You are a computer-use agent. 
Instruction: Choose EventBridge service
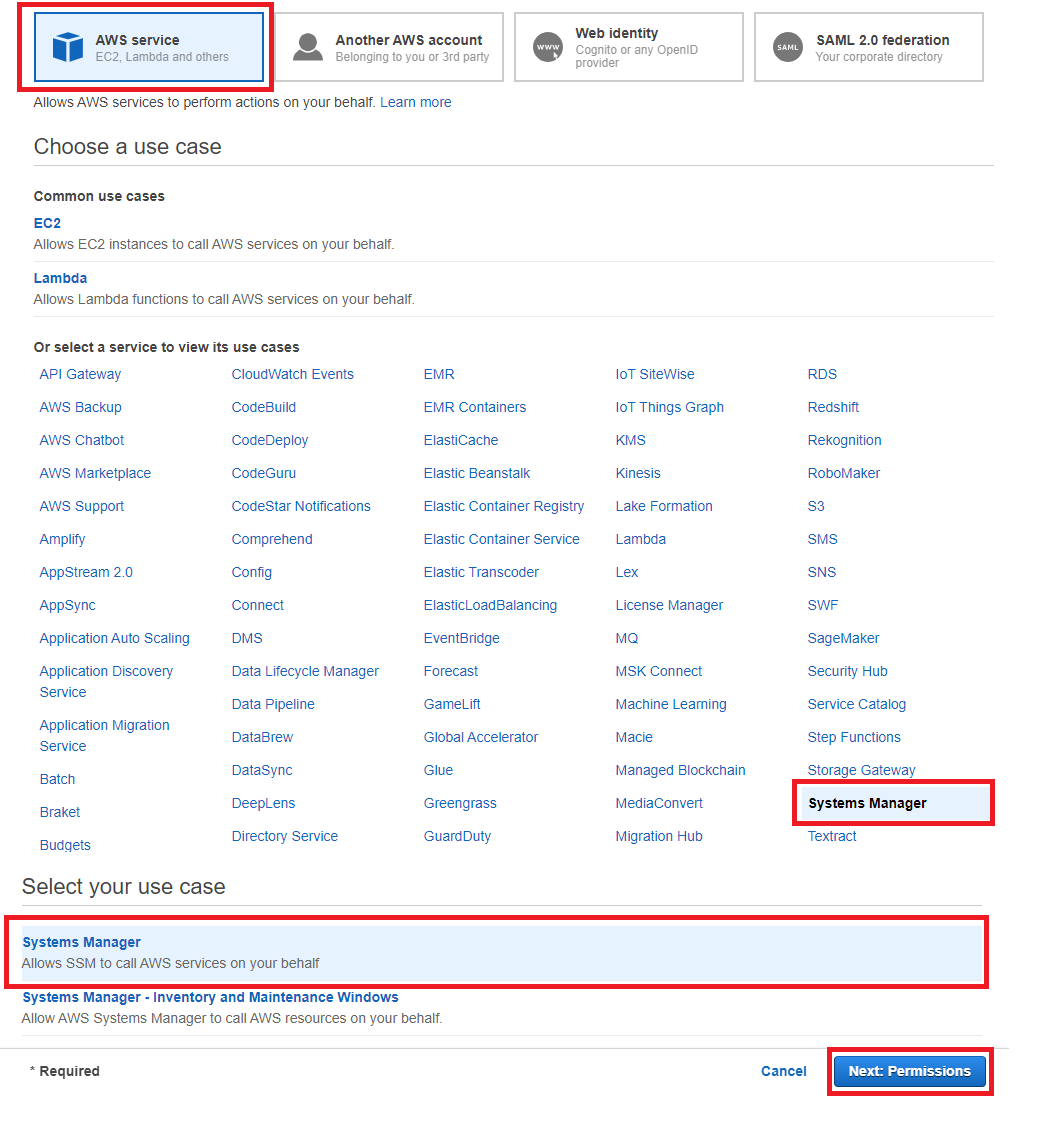tap(462, 639)
